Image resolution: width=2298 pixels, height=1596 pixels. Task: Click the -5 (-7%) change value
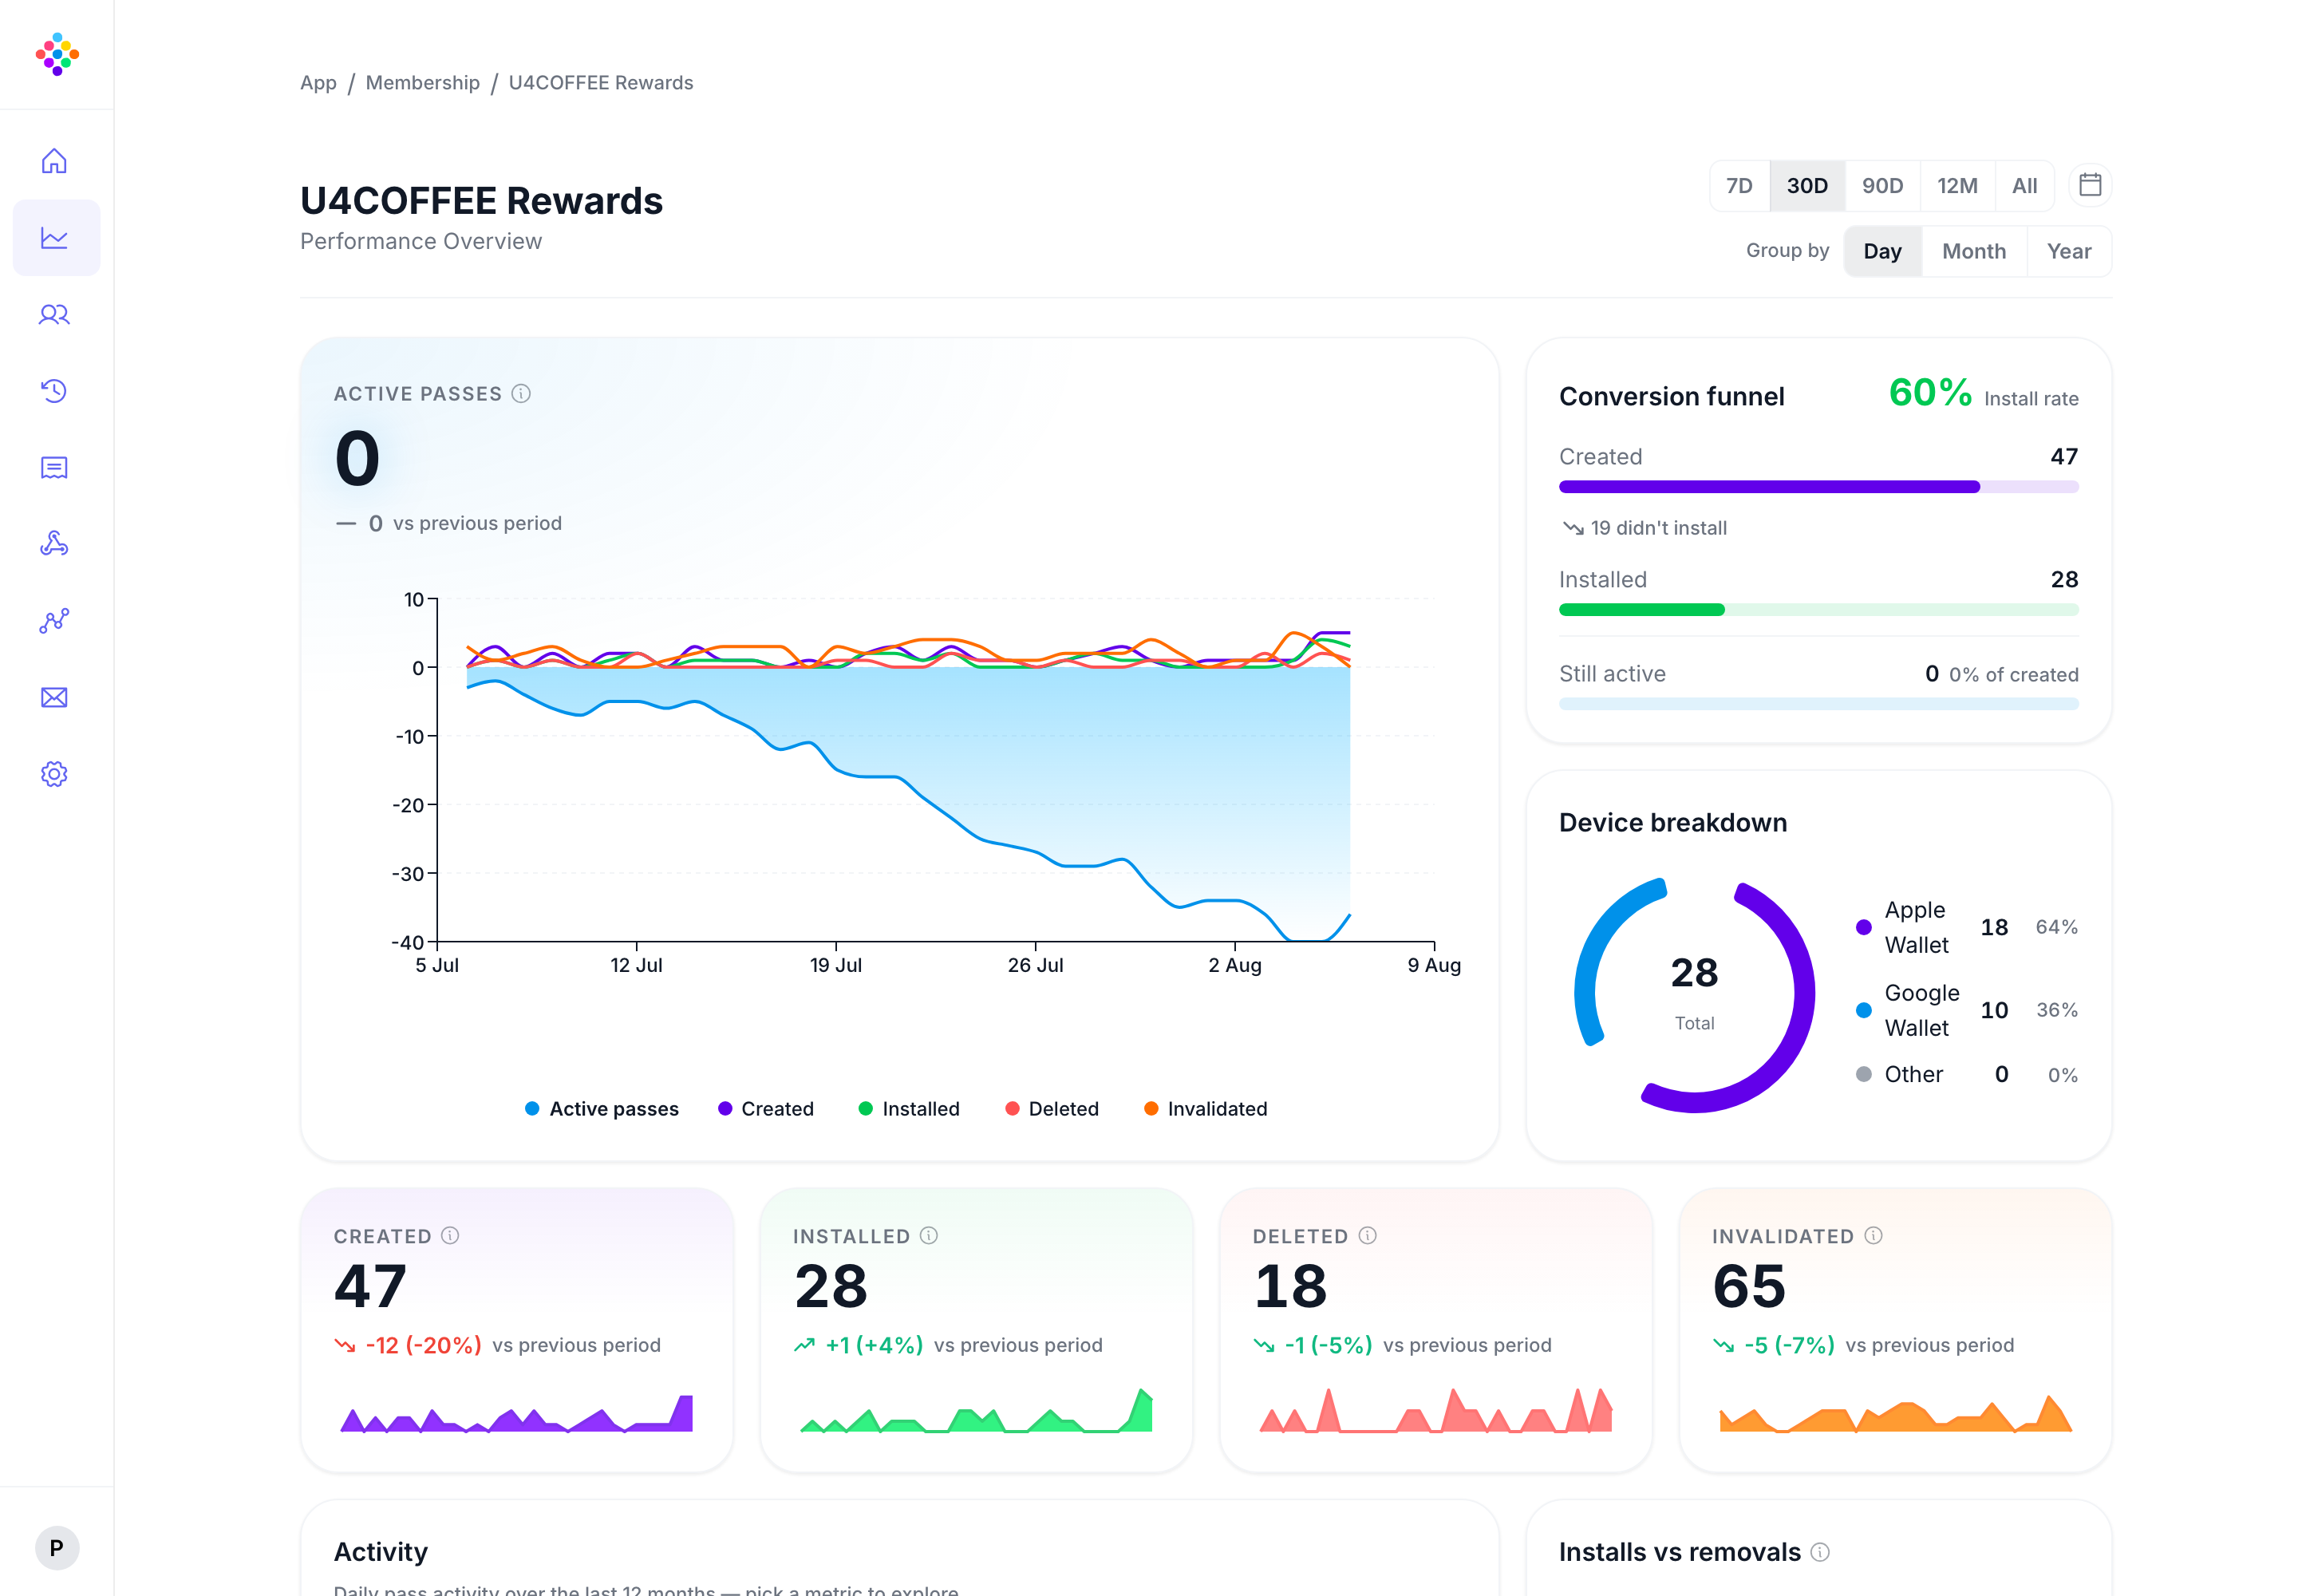tap(1789, 1345)
